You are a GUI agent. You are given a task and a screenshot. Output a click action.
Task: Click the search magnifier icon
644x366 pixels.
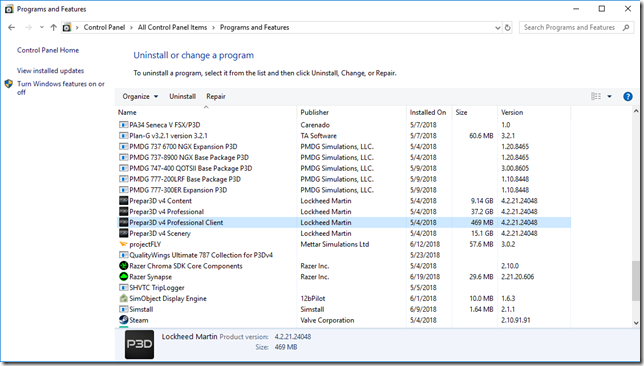626,28
